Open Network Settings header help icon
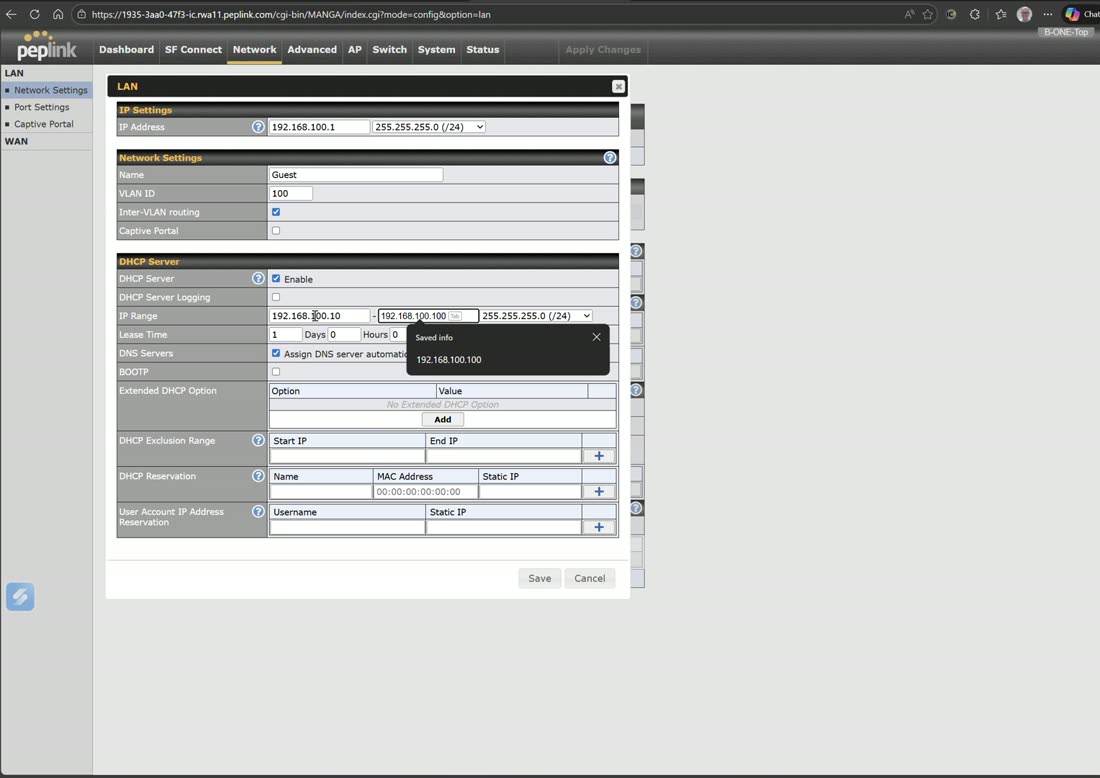Image resolution: width=1100 pixels, height=778 pixels. point(610,158)
